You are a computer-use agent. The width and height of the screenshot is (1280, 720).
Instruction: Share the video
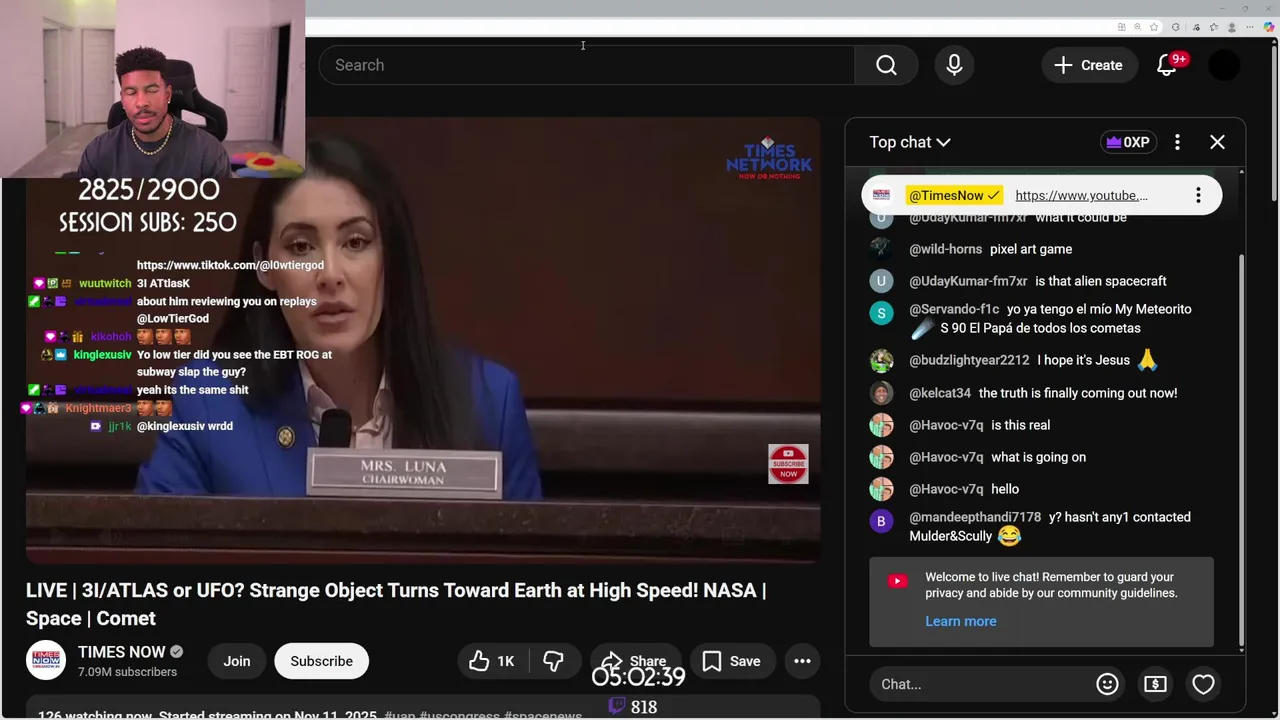pos(634,661)
